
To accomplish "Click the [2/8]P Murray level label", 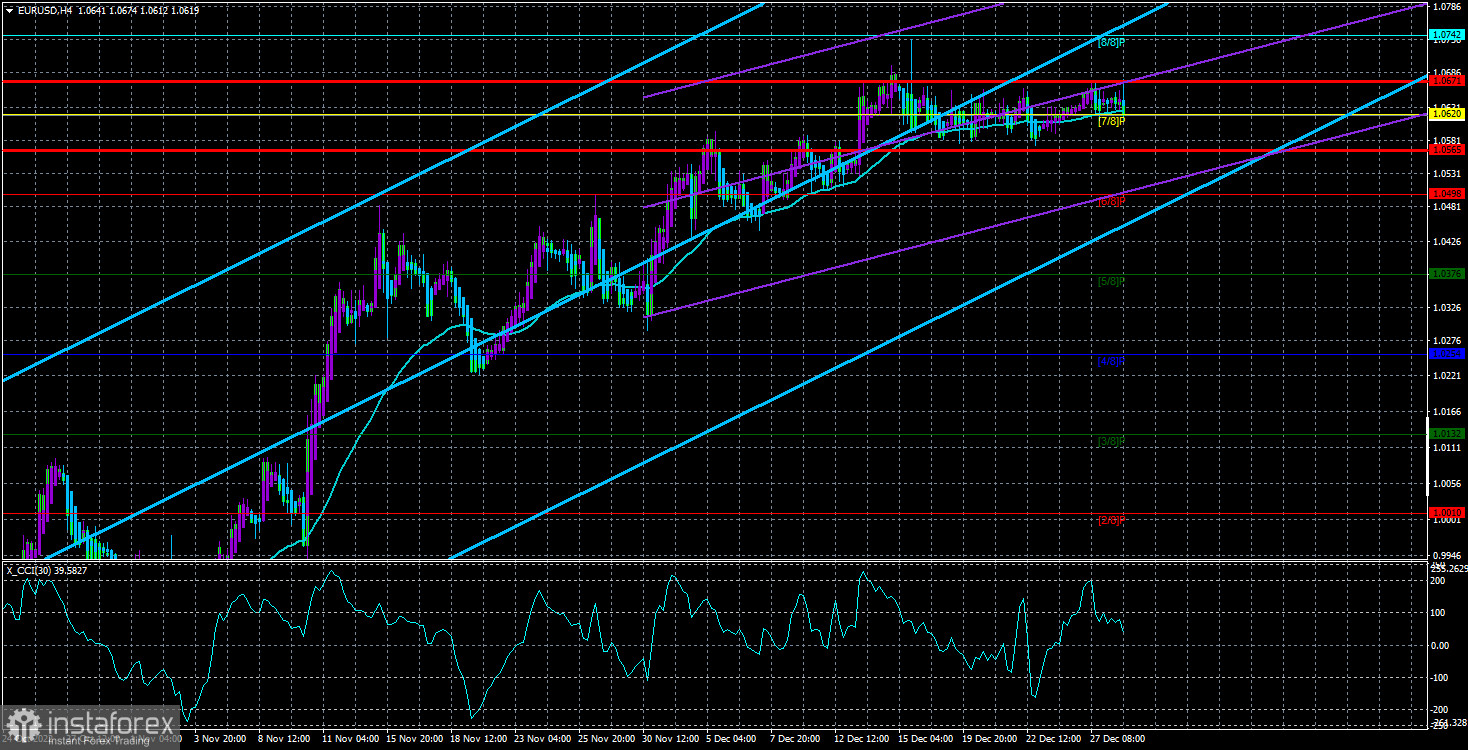I will point(1111,520).
